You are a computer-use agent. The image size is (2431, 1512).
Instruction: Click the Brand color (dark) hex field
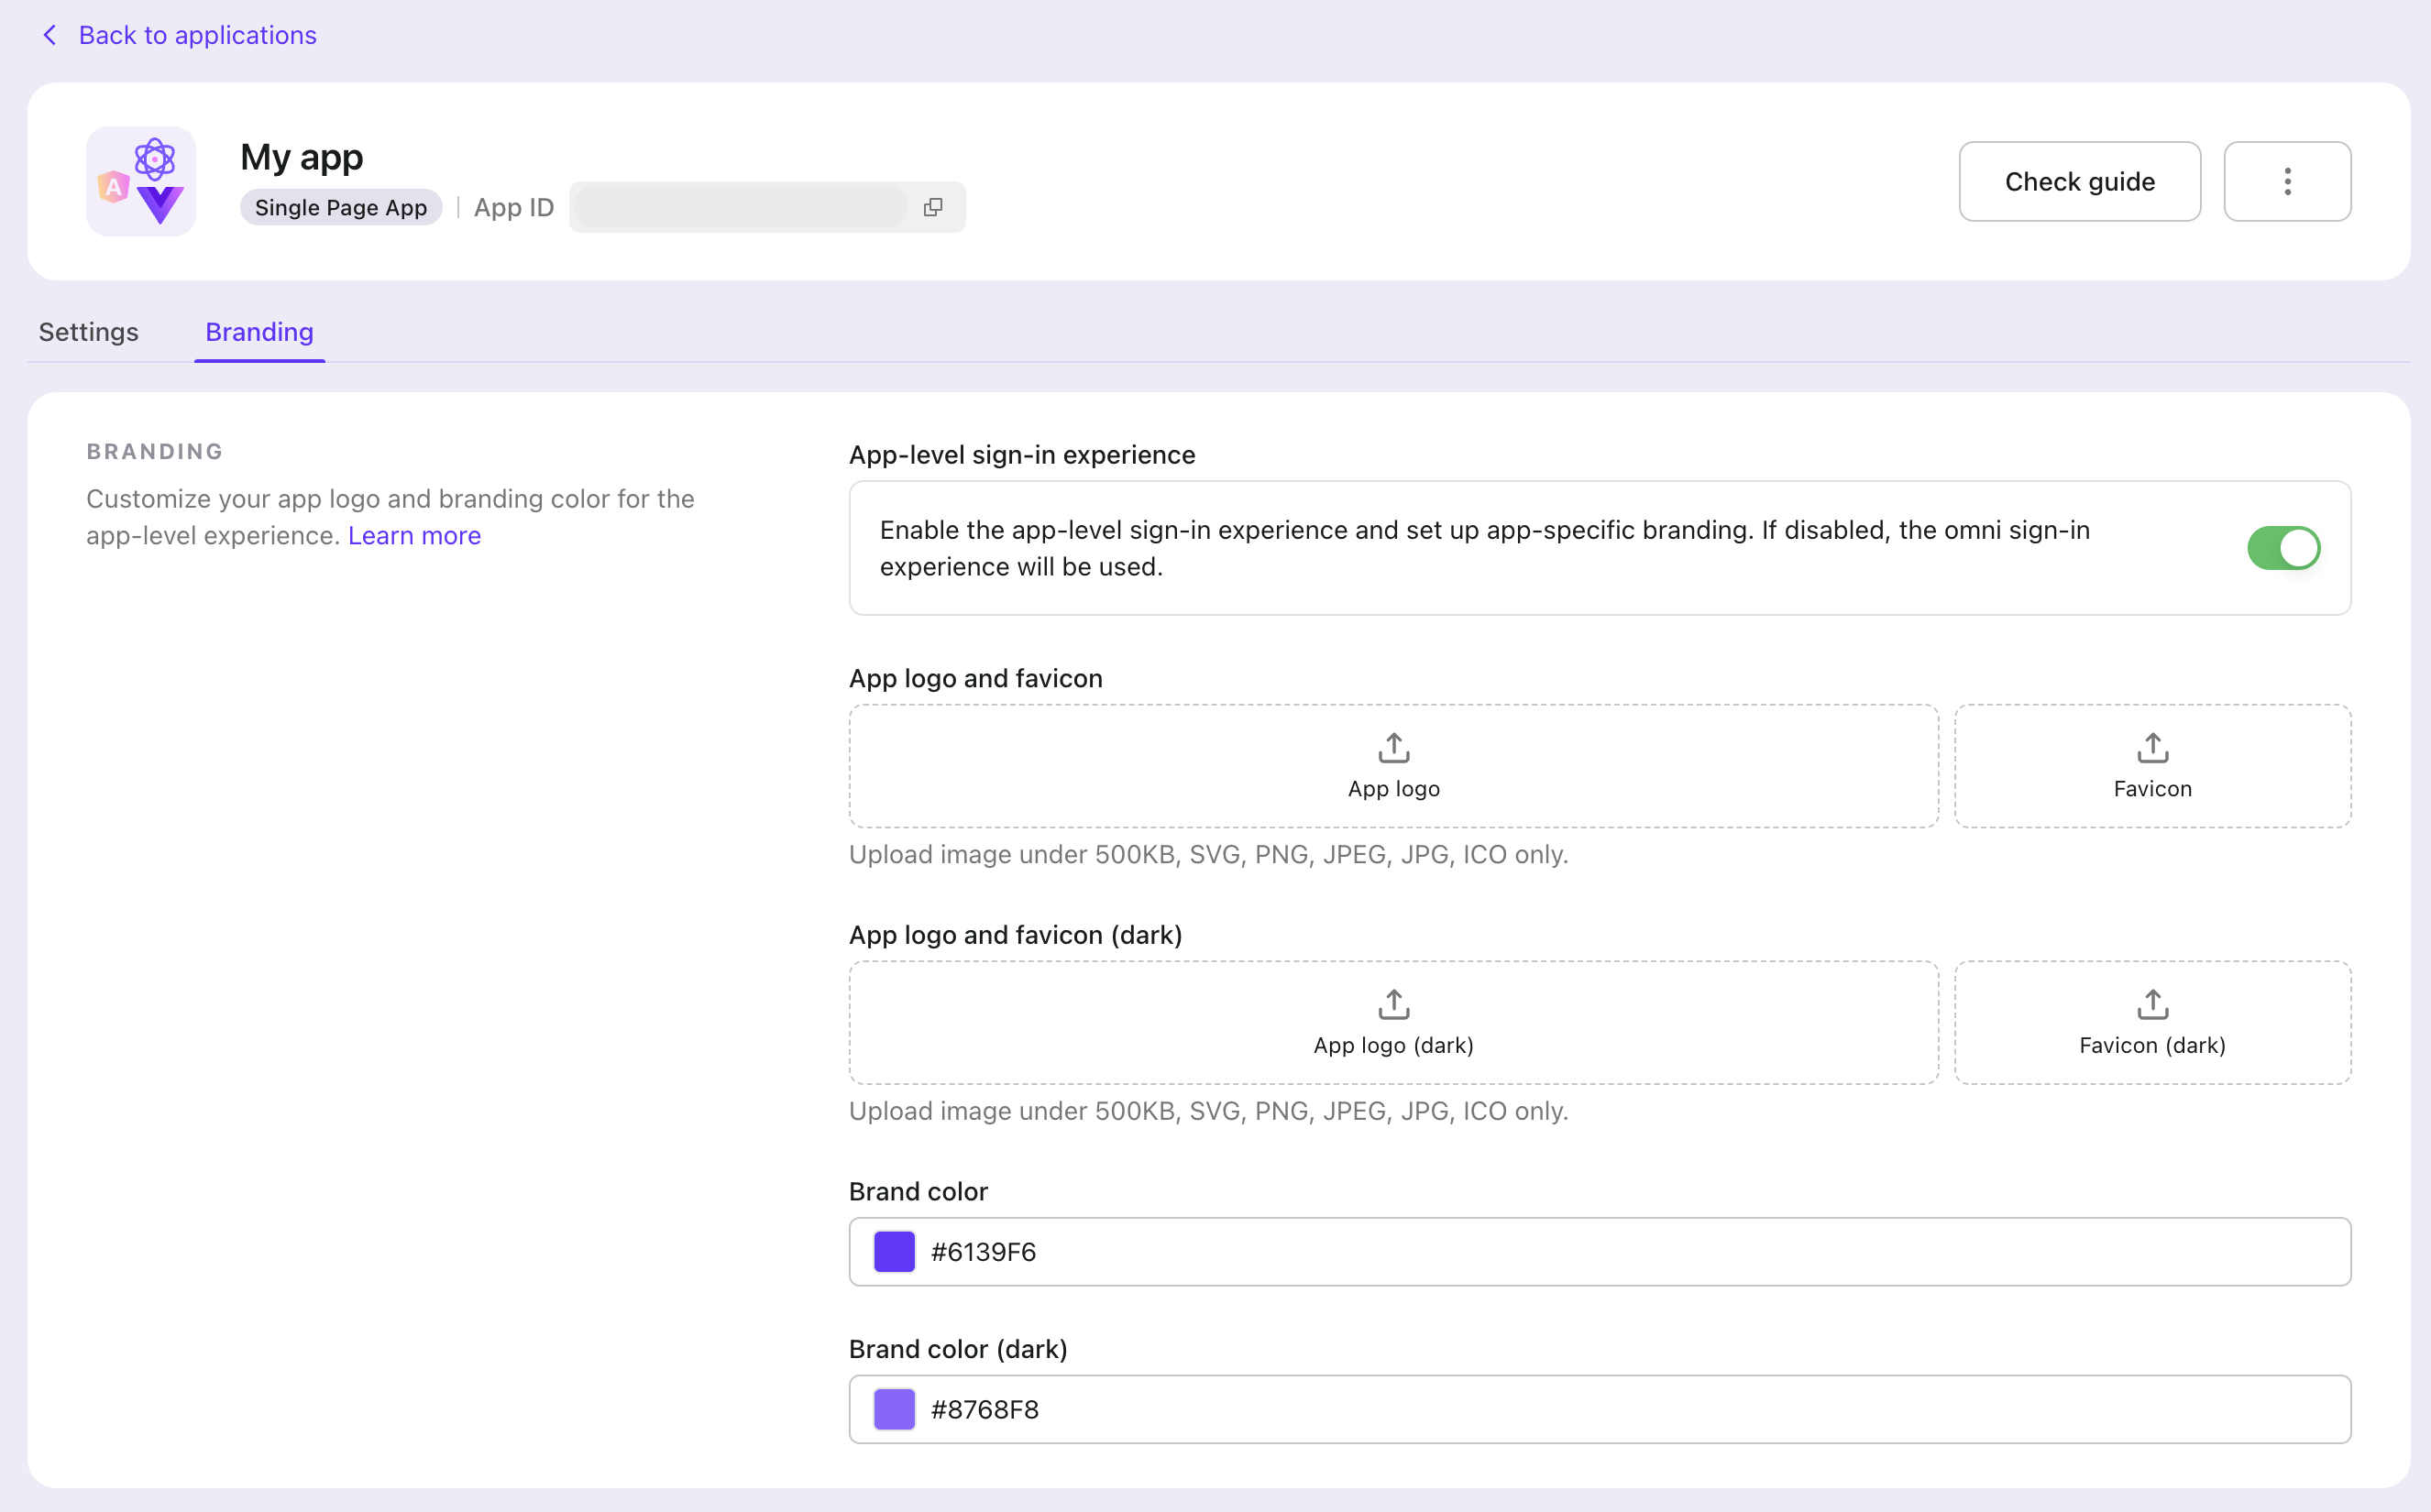(x=1599, y=1409)
